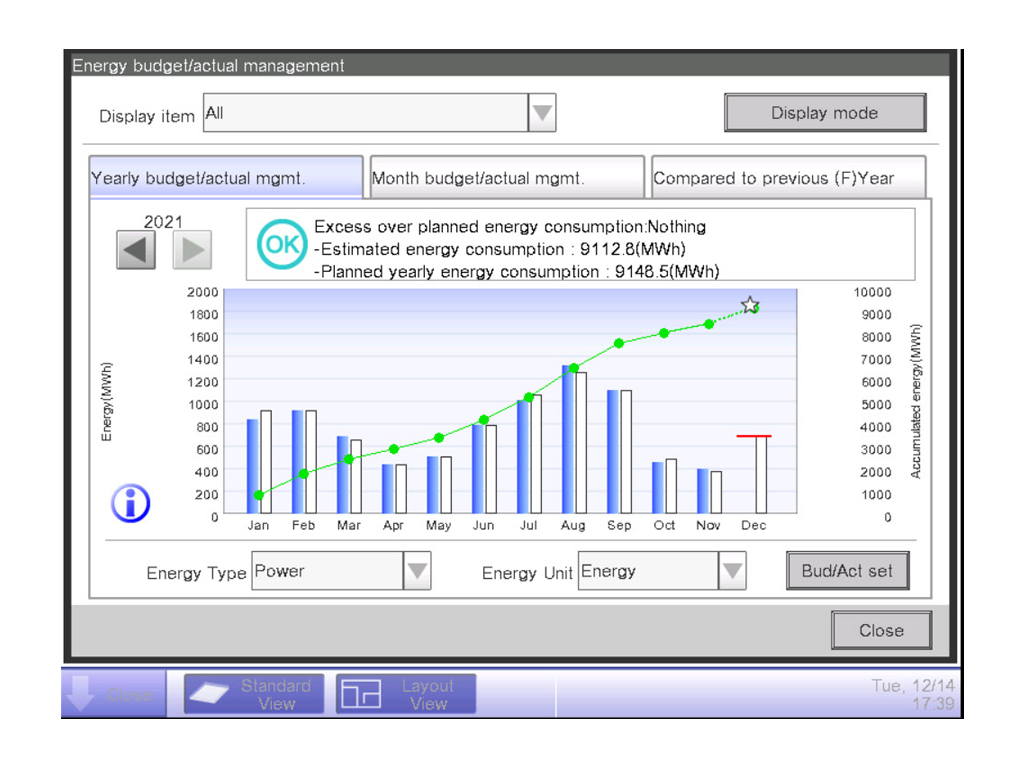
Task: Open Month budget/actual mgmt. tab
Action: click(507, 179)
